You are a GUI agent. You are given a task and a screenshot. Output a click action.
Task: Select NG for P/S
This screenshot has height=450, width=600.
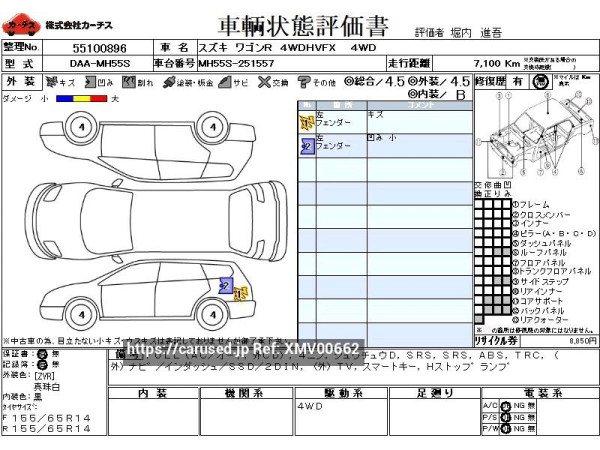pos(519,417)
